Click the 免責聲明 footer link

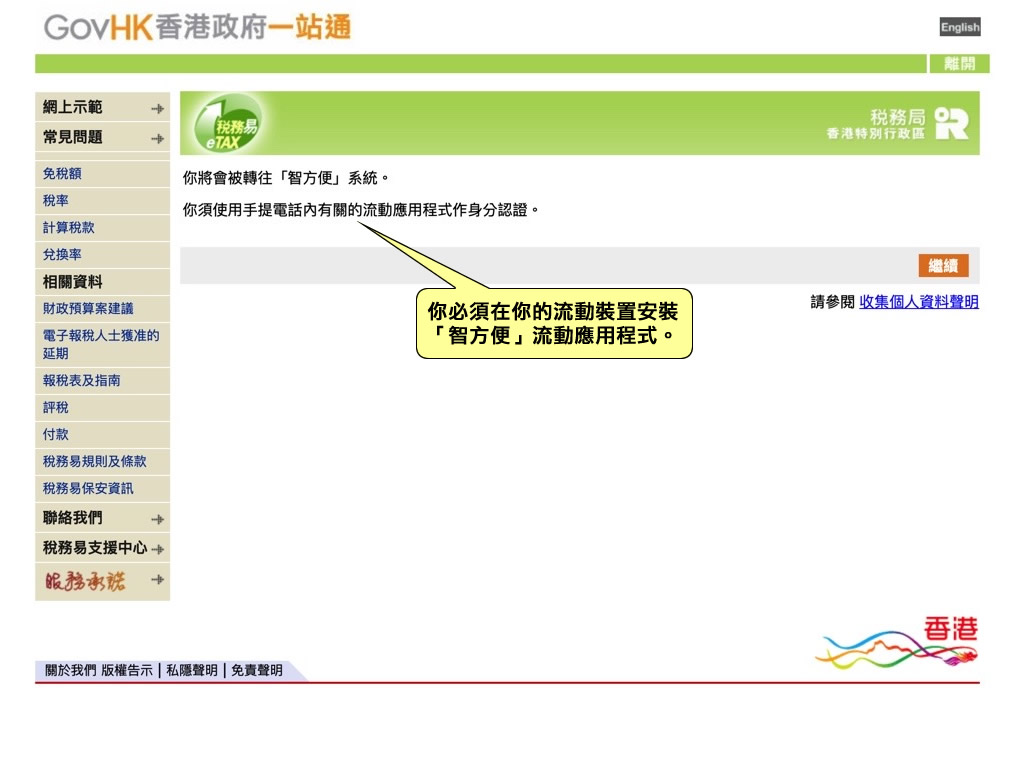(x=257, y=671)
